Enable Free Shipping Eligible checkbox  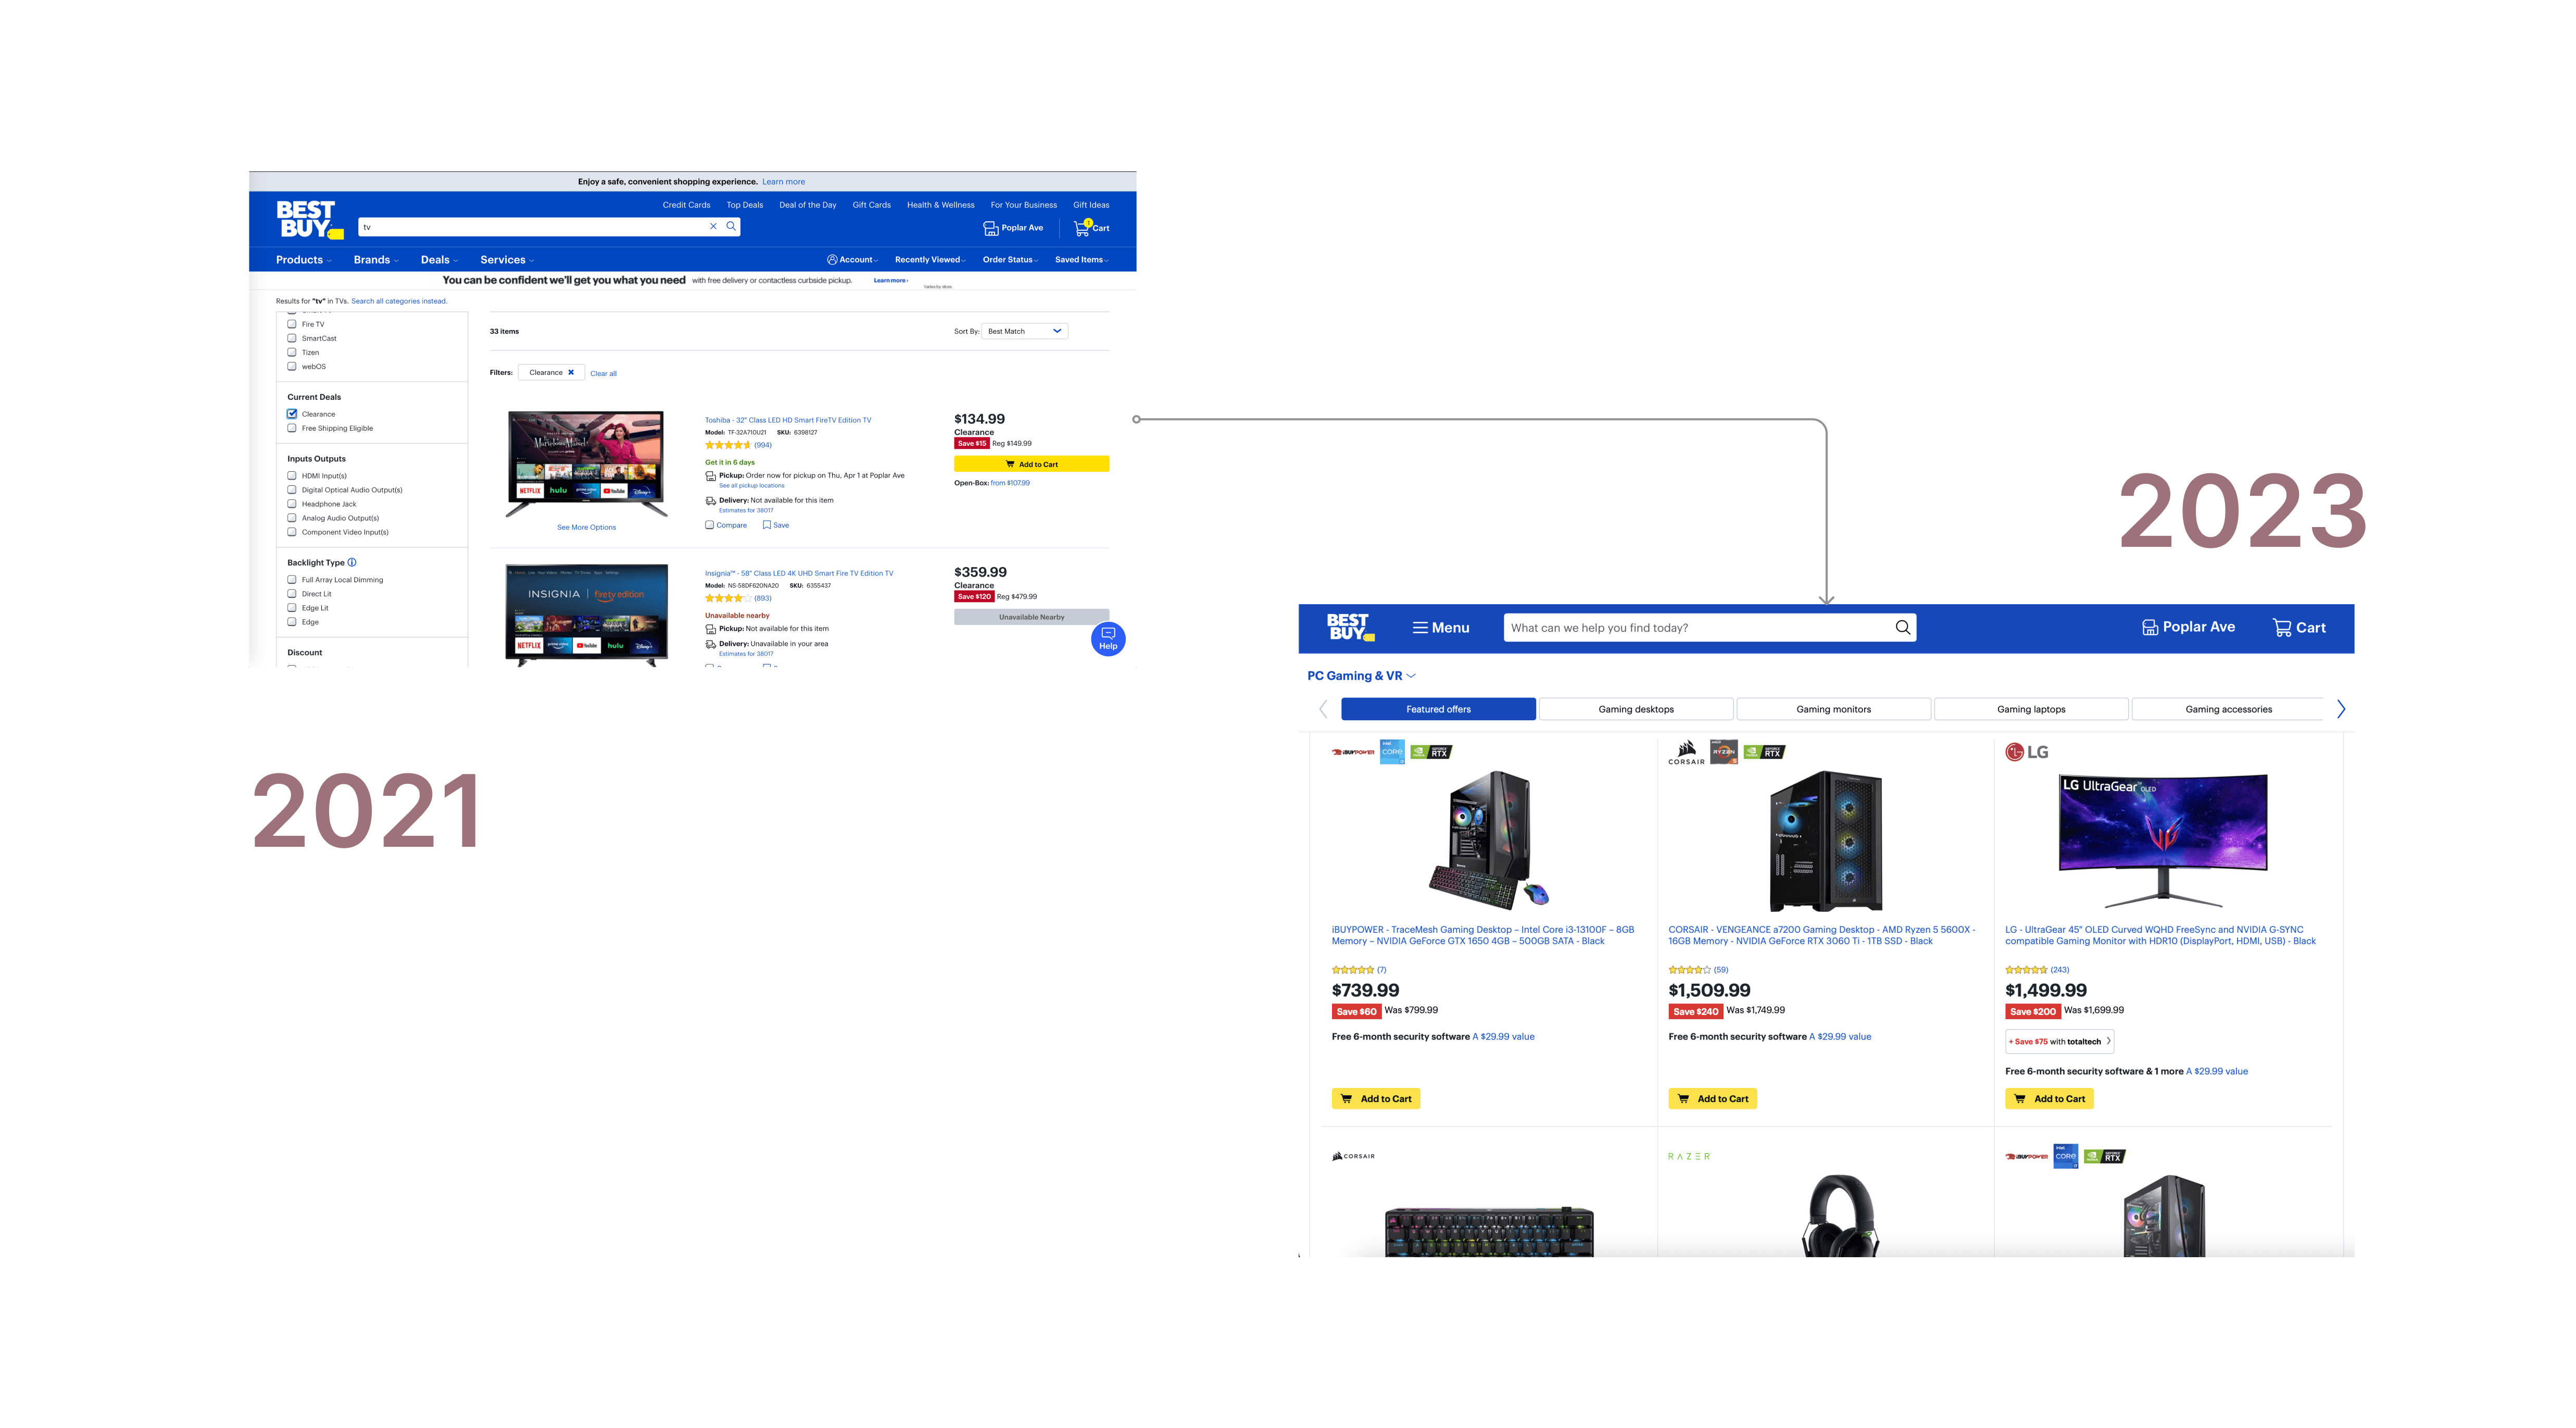[292, 428]
